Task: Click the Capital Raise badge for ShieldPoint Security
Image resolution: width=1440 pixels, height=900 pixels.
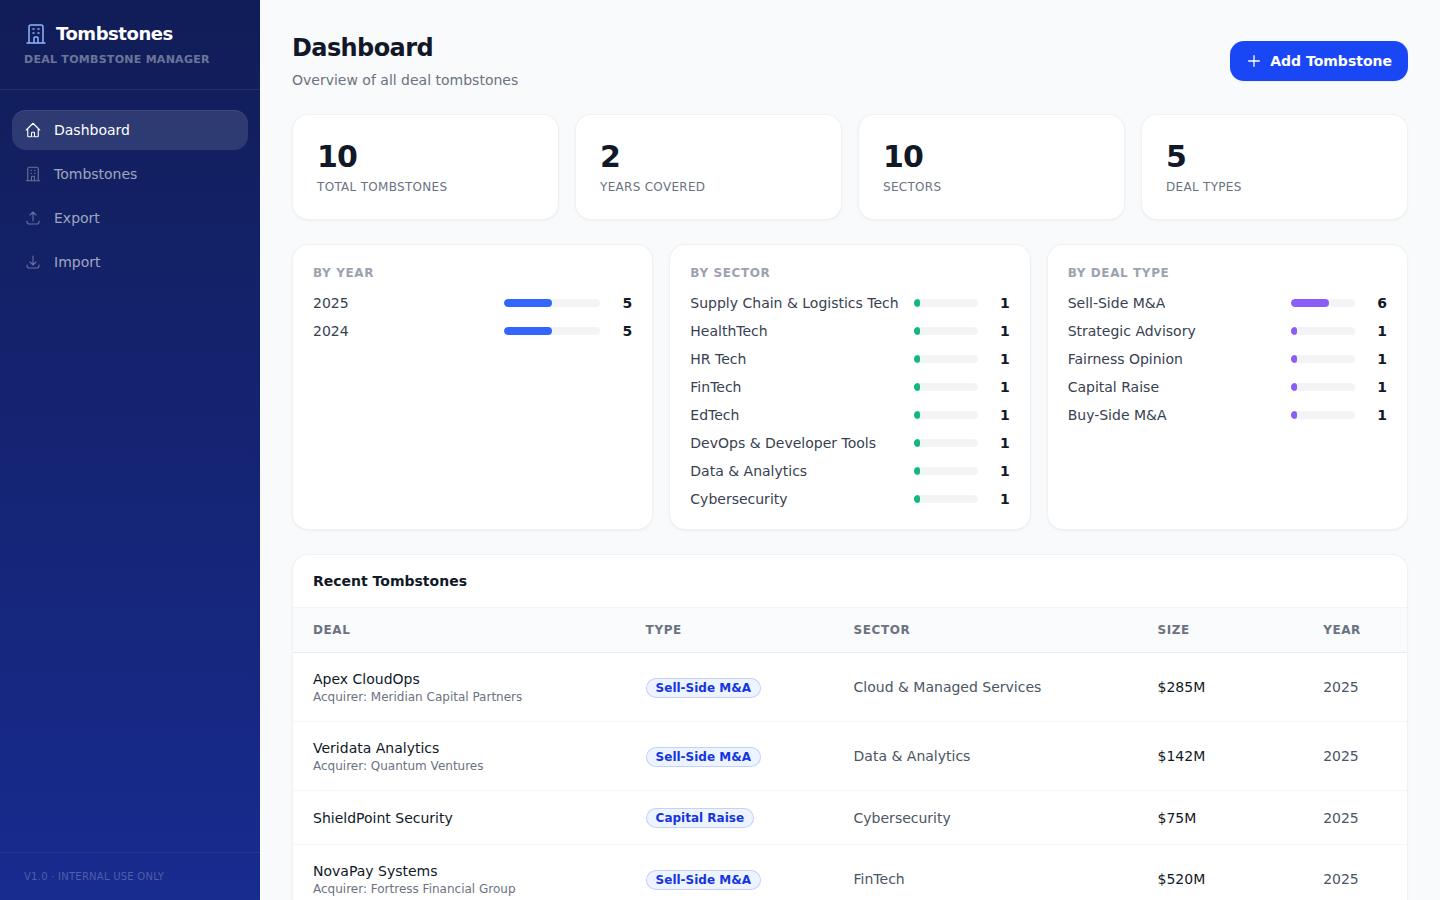Action: tap(699, 818)
